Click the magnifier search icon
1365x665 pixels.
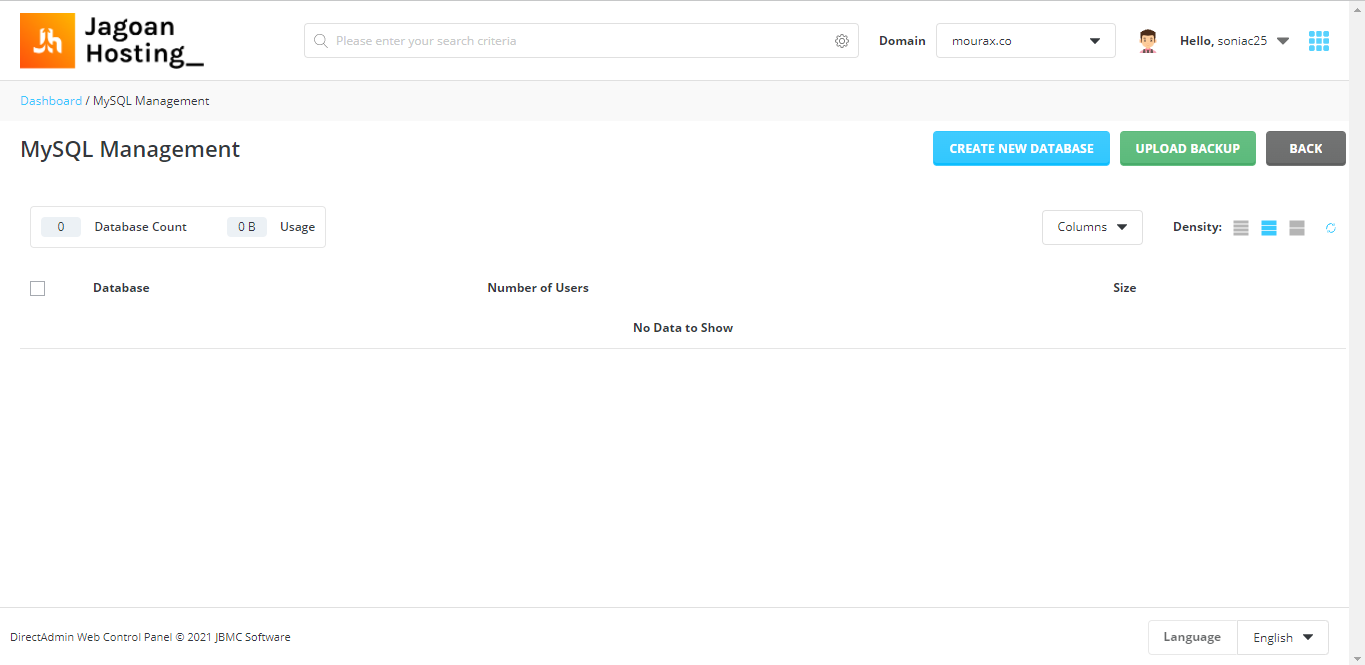point(321,41)
